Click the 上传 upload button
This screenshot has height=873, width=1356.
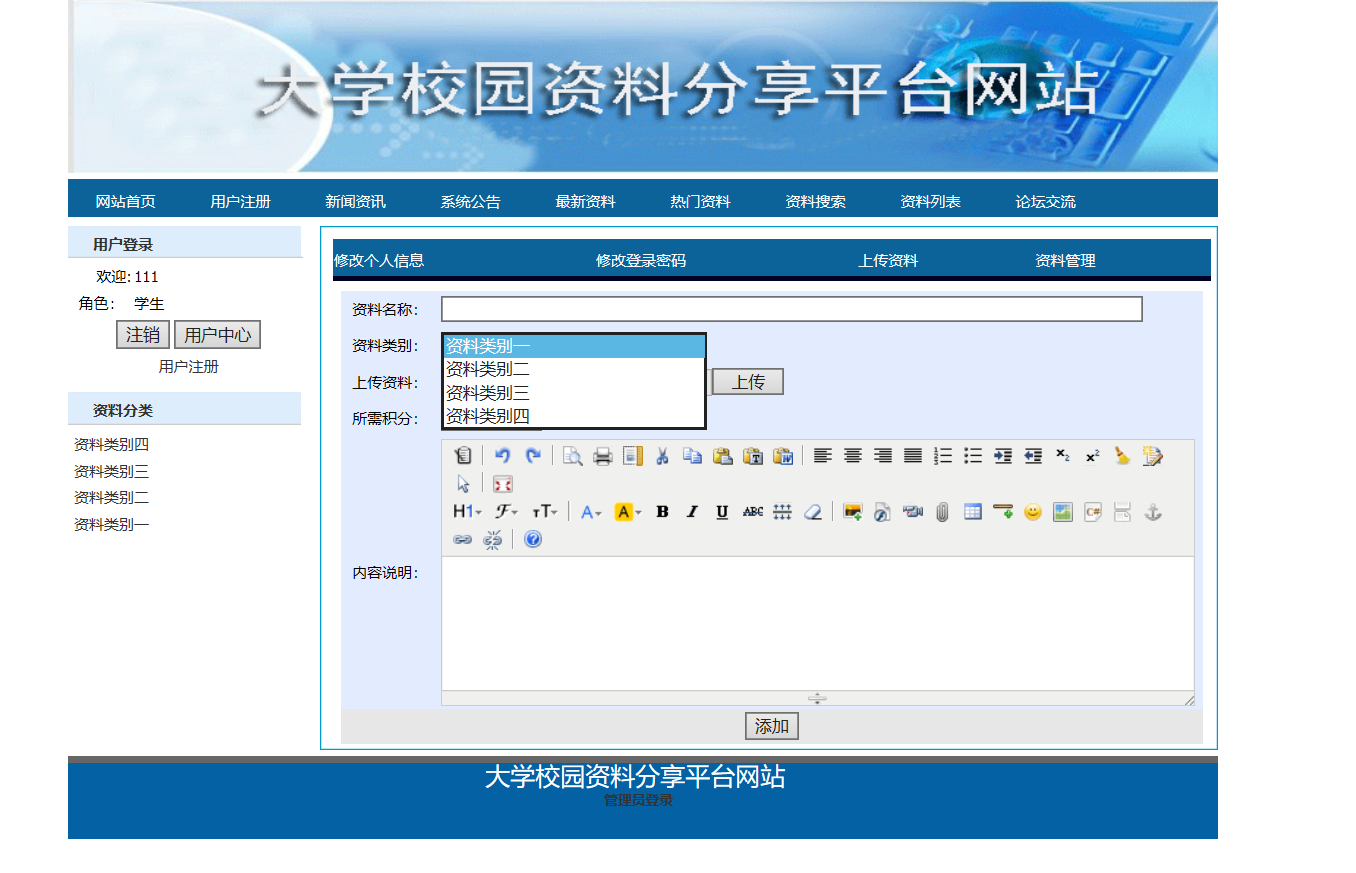tap(748, 382)
